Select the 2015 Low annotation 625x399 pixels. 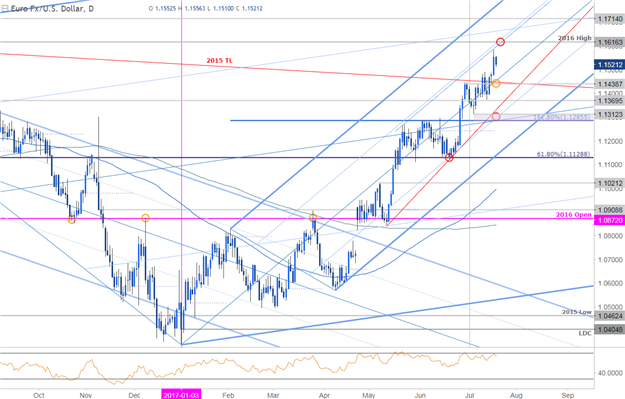click(x=577, y=312)
